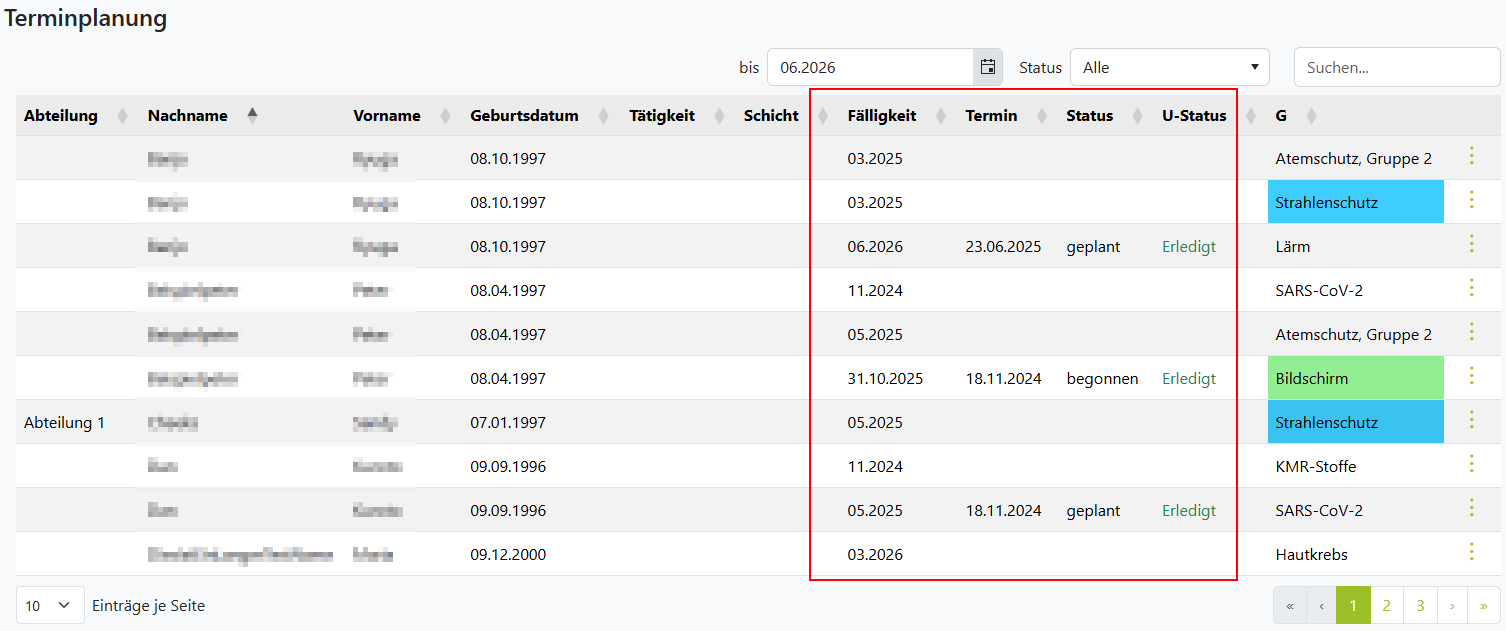Sort by Nachname using its sort arrow
The image size is (1506, 631).
pyautogui.click(x=252, y=115)
